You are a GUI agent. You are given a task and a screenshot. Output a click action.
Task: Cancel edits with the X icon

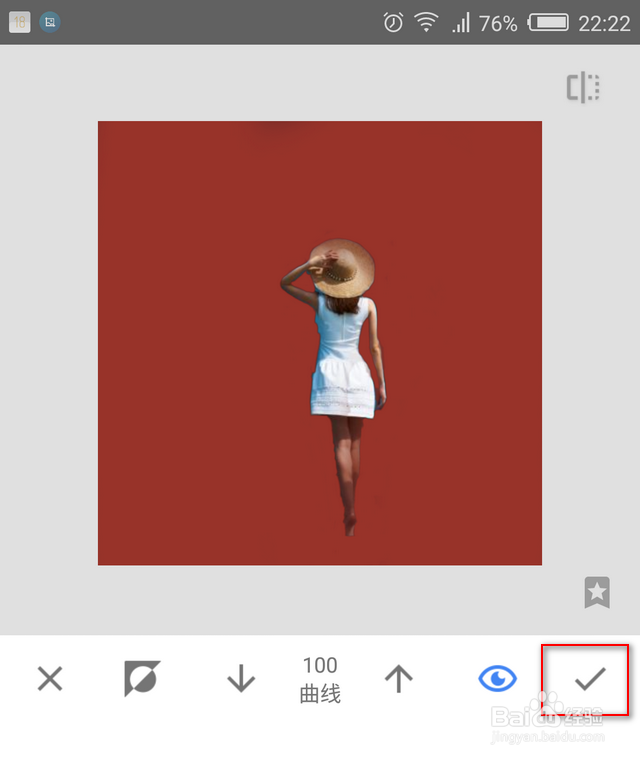point(50,679)
